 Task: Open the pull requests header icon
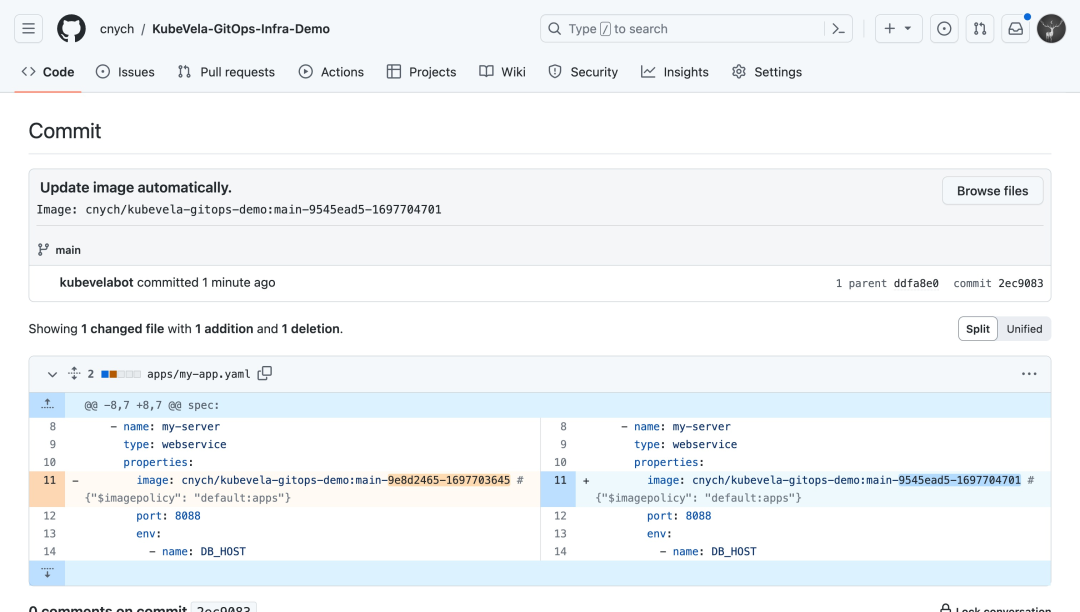click(980, 29)
